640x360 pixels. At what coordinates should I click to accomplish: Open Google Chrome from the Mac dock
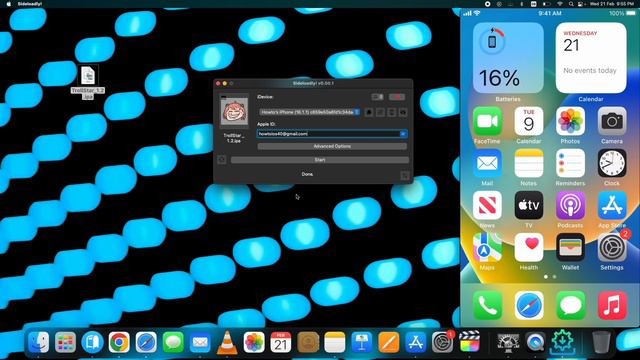pyautogui.click(x=119, y=342)
